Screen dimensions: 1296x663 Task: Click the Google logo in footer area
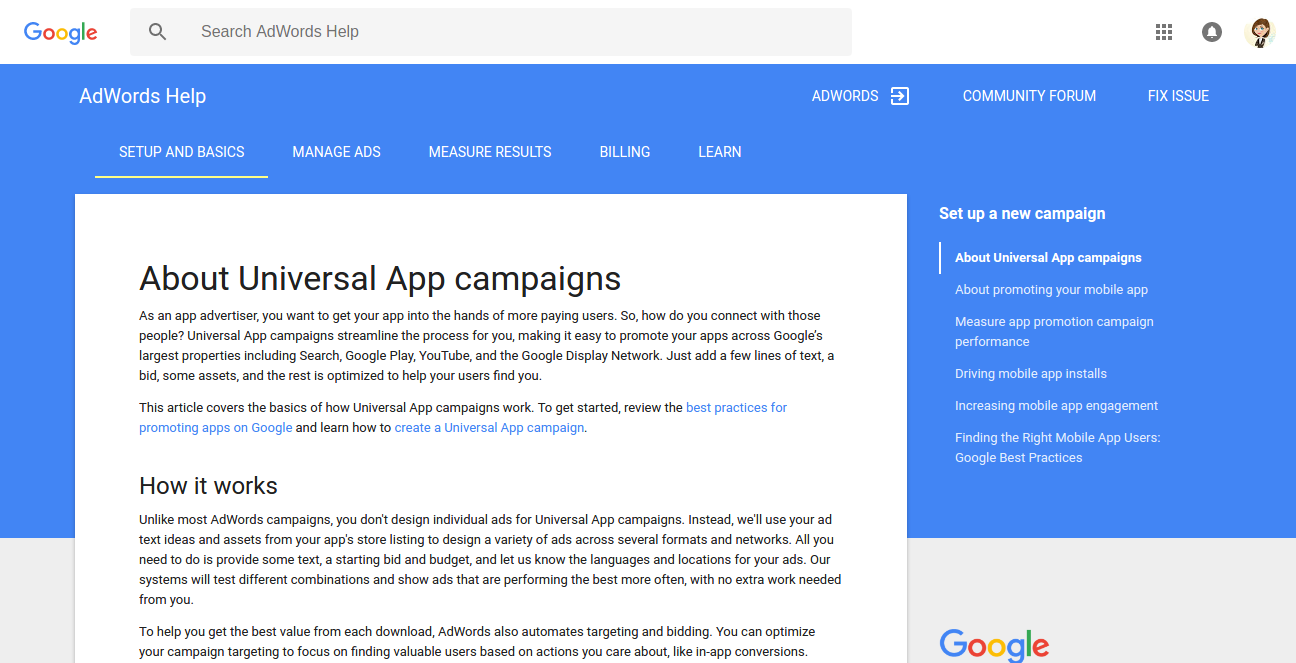pos(994,645)
